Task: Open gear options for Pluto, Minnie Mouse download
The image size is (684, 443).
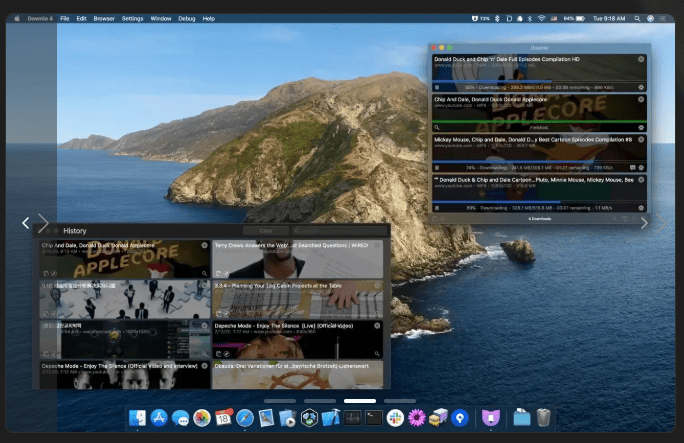Action: pos(641,208)
